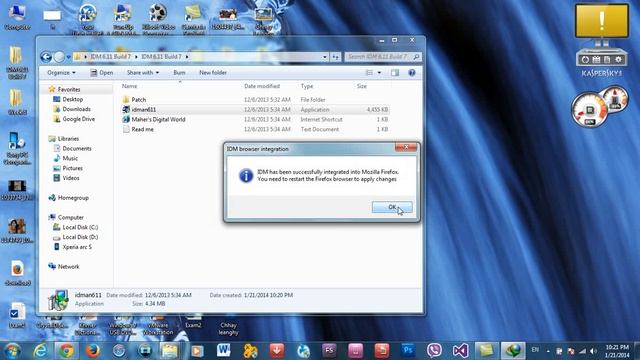Click the EN language indicator
Viewport: 640px width, 360px height.
[x=535, y=350]
